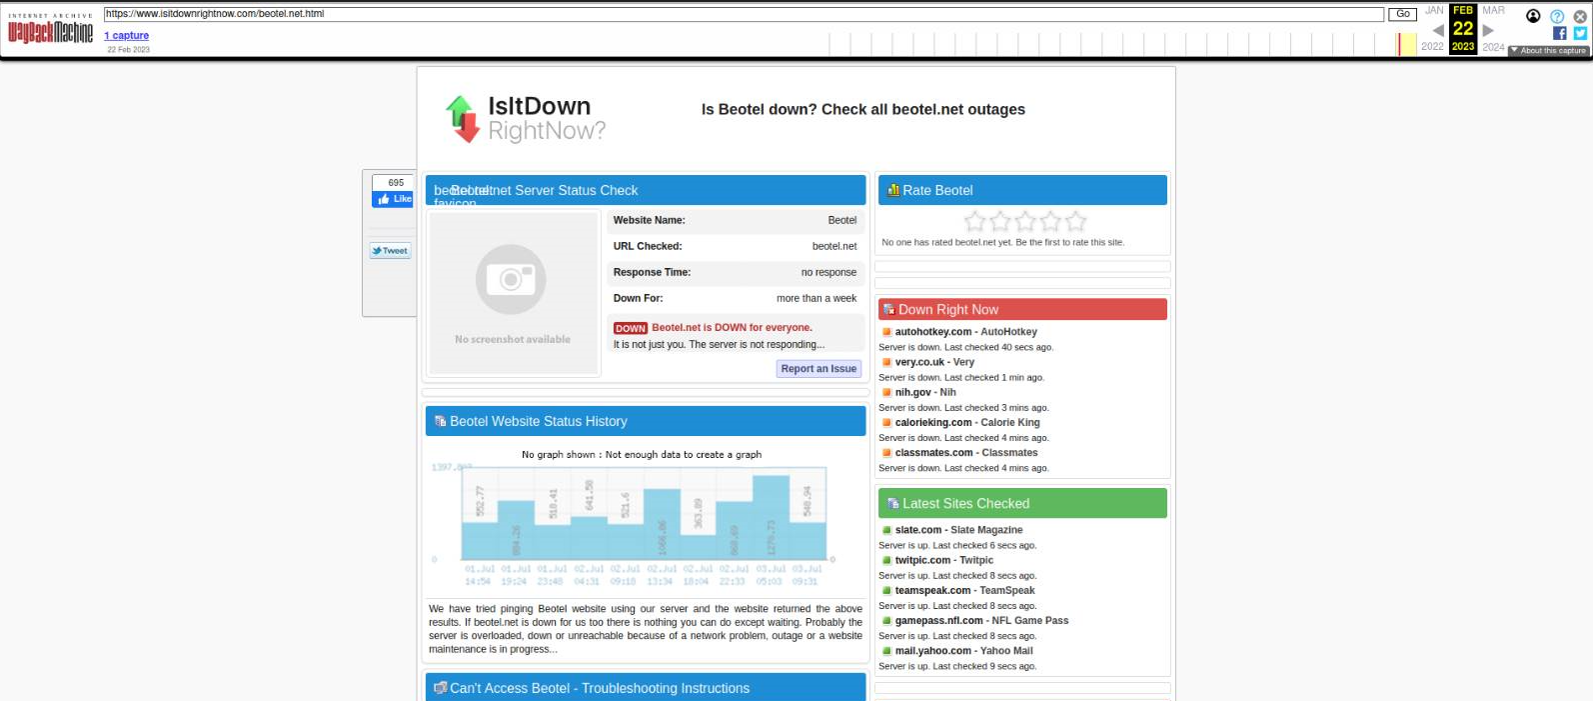Click the Wayback capture timeline sparkline
1593x701 pixels.
(1122, 44)
